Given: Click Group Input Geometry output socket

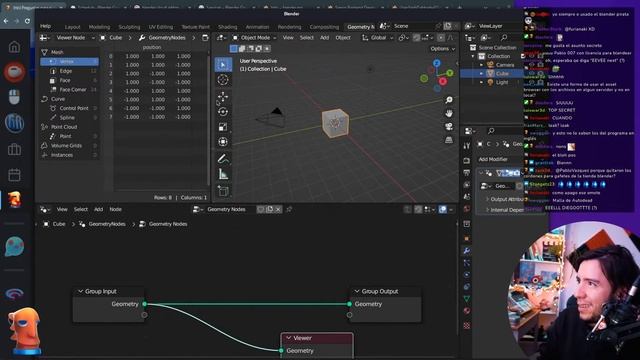Looking at the screenshot, I should click(x=144, y=304).
